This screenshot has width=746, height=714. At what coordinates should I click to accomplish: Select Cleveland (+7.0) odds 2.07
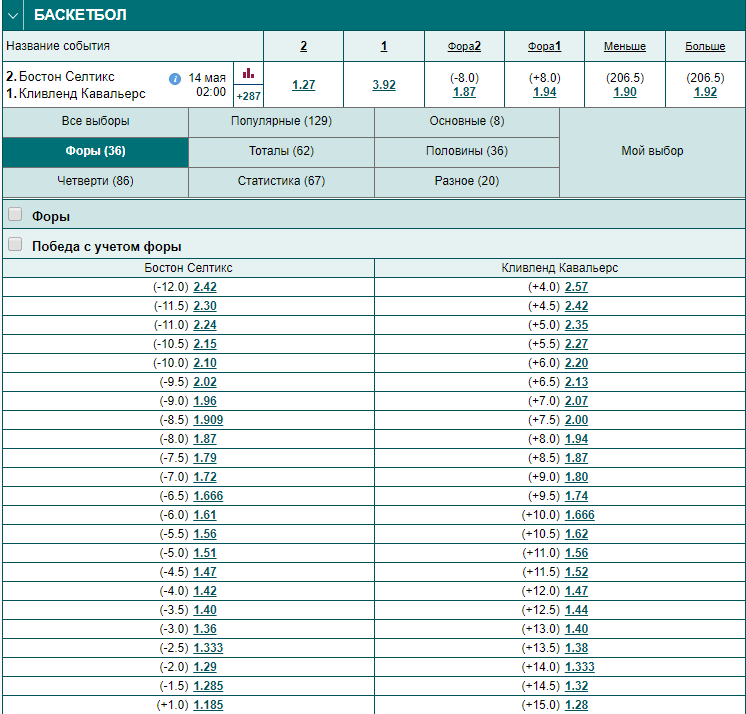(577, 401)
